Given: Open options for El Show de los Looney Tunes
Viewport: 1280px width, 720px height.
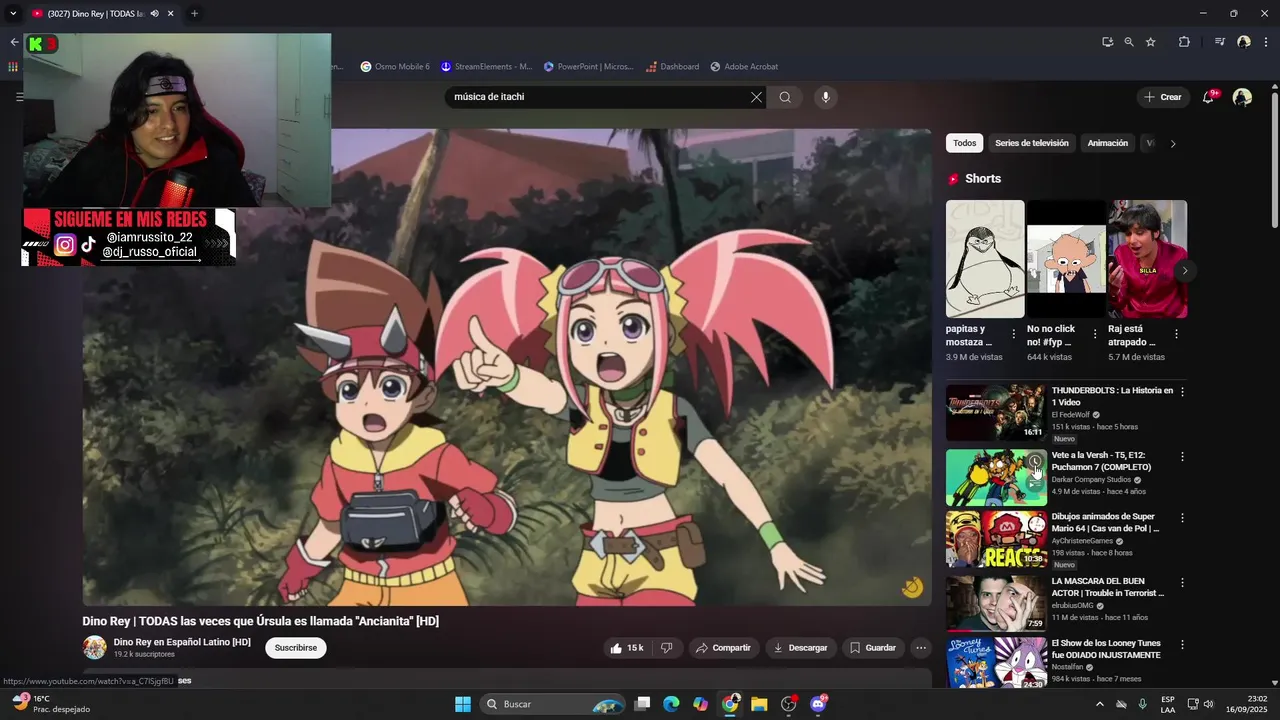Looking at the screenshot, I should pyautogui.click(x=1182, y=645).
